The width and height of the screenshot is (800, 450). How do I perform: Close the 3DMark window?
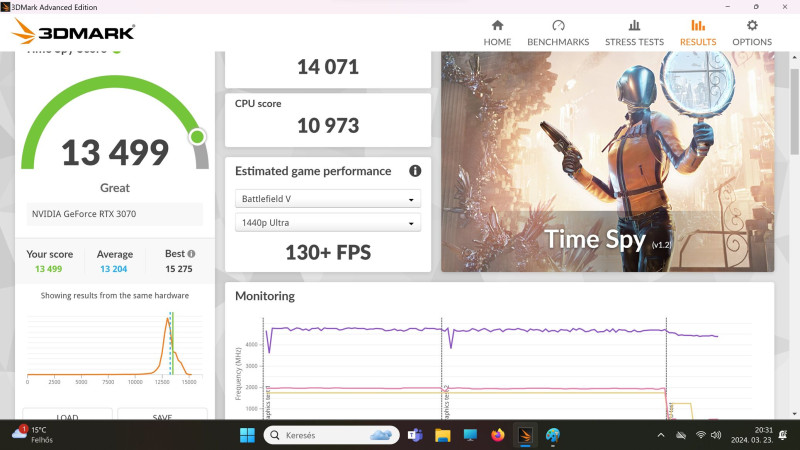pos(785,7)
